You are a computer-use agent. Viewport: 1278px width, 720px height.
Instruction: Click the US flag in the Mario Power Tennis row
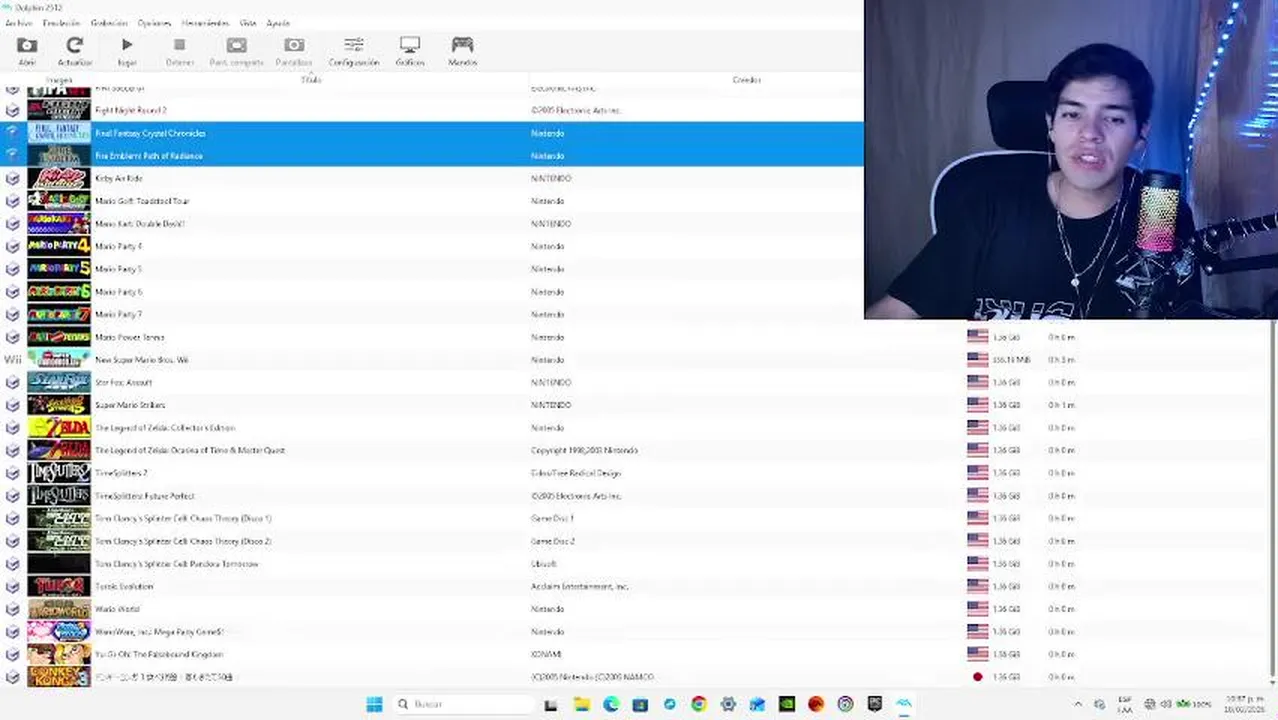[977, 337]
